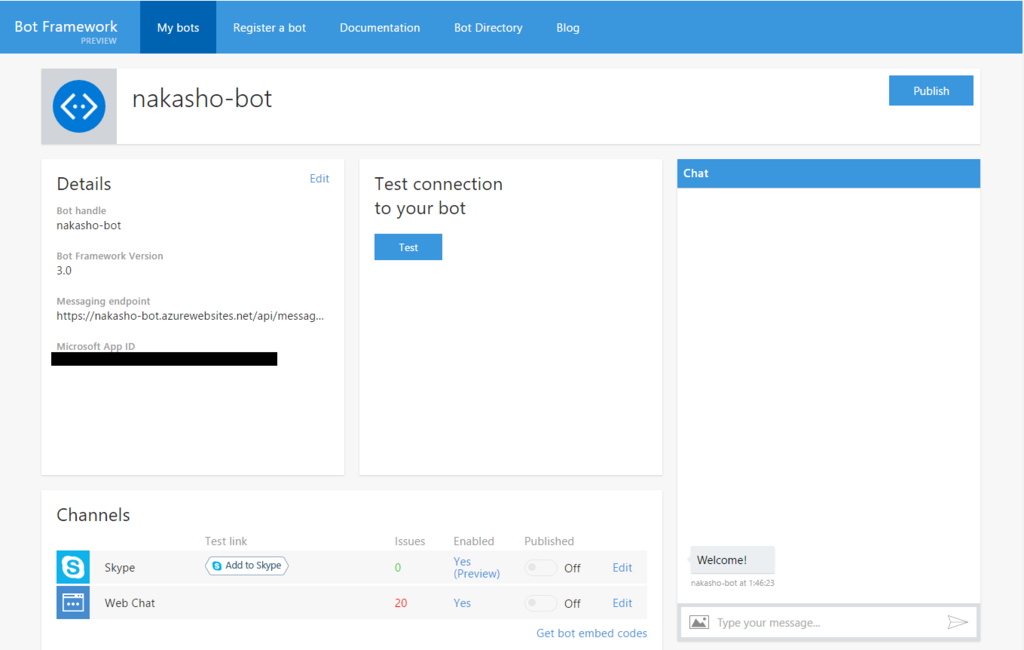Click the messaging endpoint URL text
The image size is (1024, 650).
click(x=190, y=316)
